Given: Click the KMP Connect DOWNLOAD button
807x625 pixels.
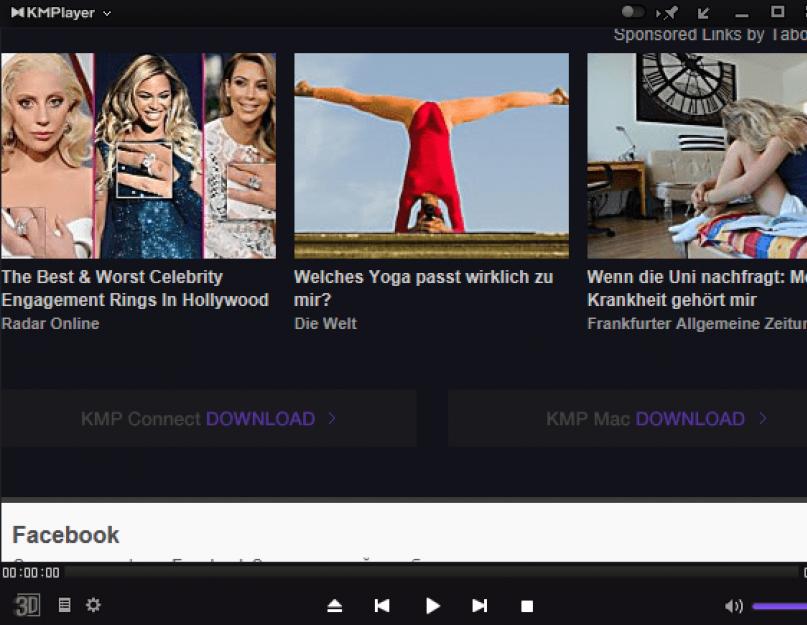Looking at the screenshot, I should pyautogui.click(x=208, y=419).
